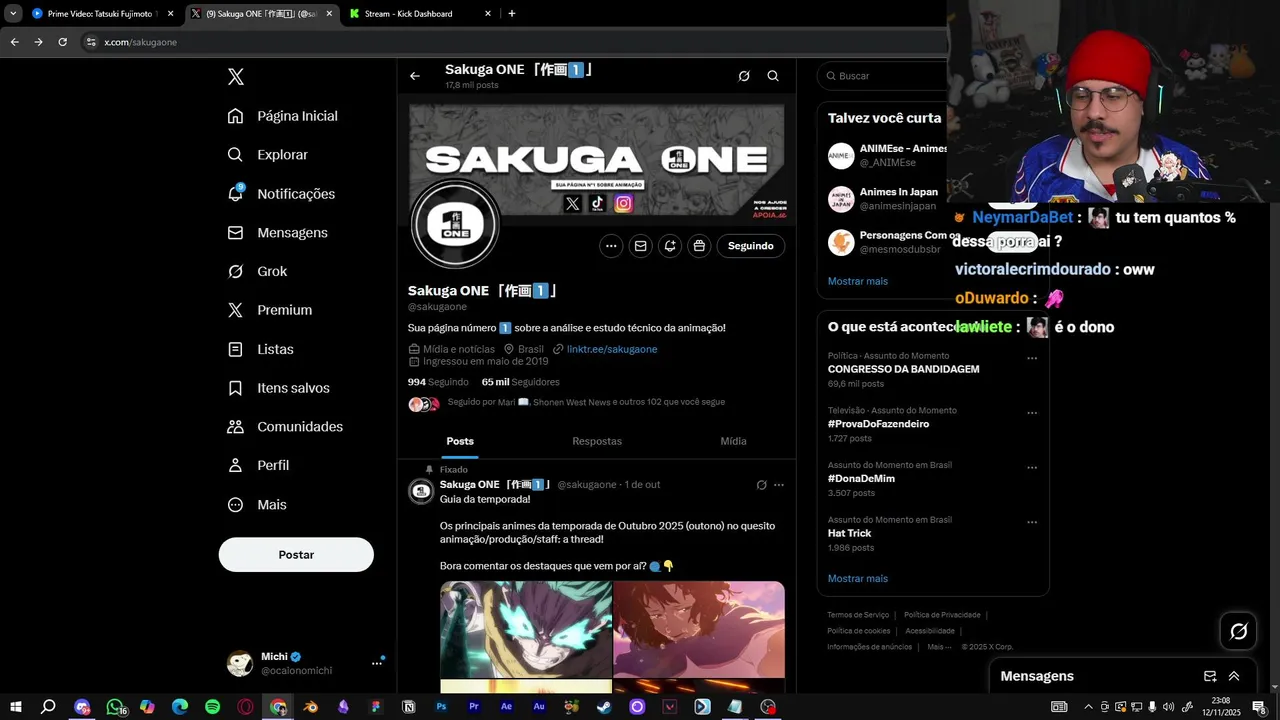This screenshot has width=1280, height=720.
Task: Open Grok from the sidebar
Action: pos(257,271)
